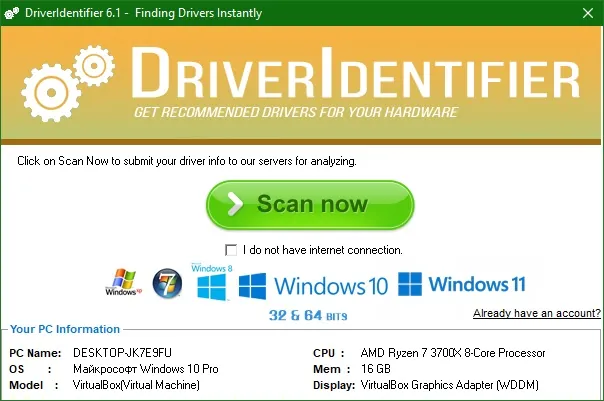This screenshot has width=604, height=401.
Task: Click the Windows 8 logo icon
Action: coord(211,282)
